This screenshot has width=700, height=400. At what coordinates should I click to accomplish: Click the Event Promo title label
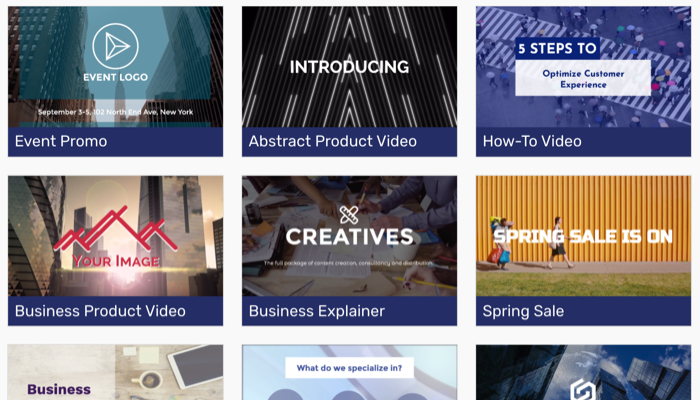(61, 142)
